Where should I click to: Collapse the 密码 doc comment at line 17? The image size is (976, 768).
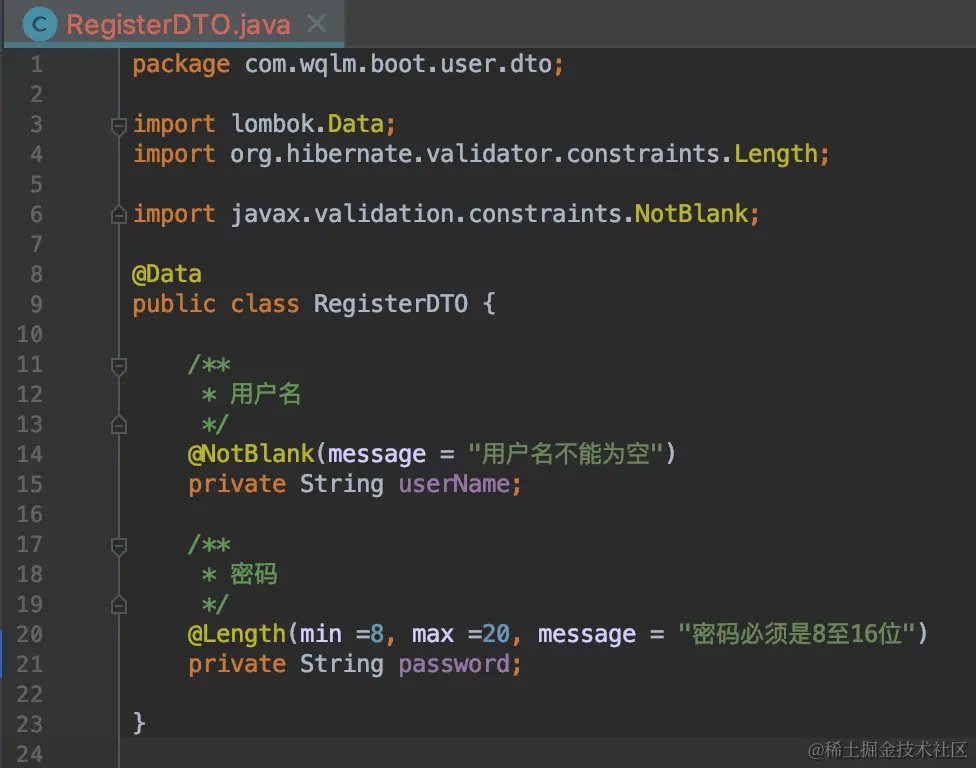click(x=118, y=546)
